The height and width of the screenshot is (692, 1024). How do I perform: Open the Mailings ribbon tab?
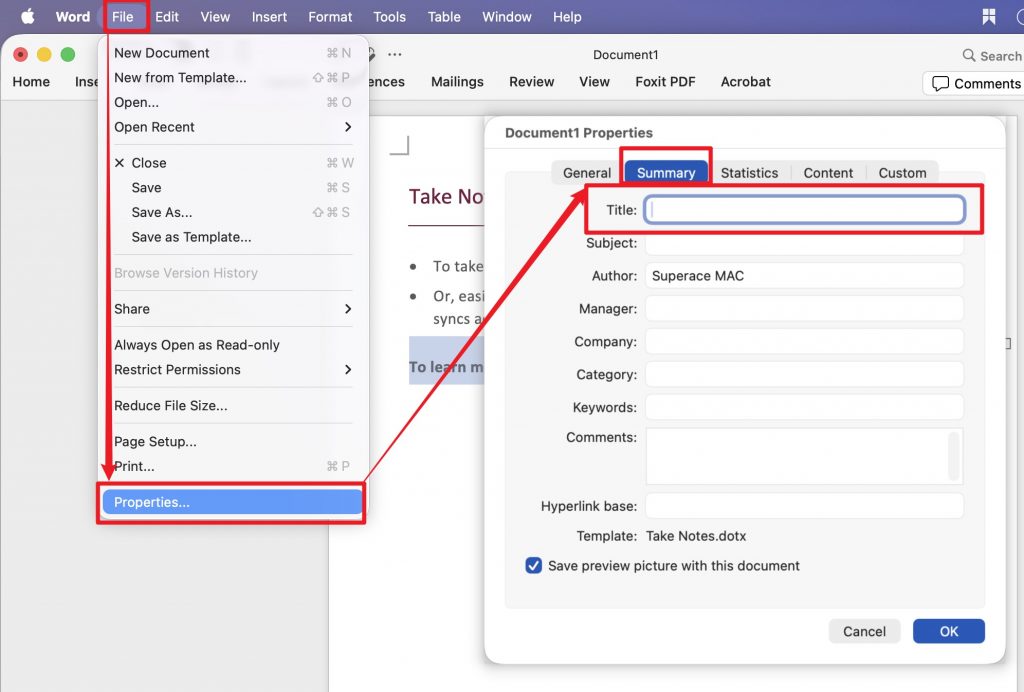click(x=457, y=82)
